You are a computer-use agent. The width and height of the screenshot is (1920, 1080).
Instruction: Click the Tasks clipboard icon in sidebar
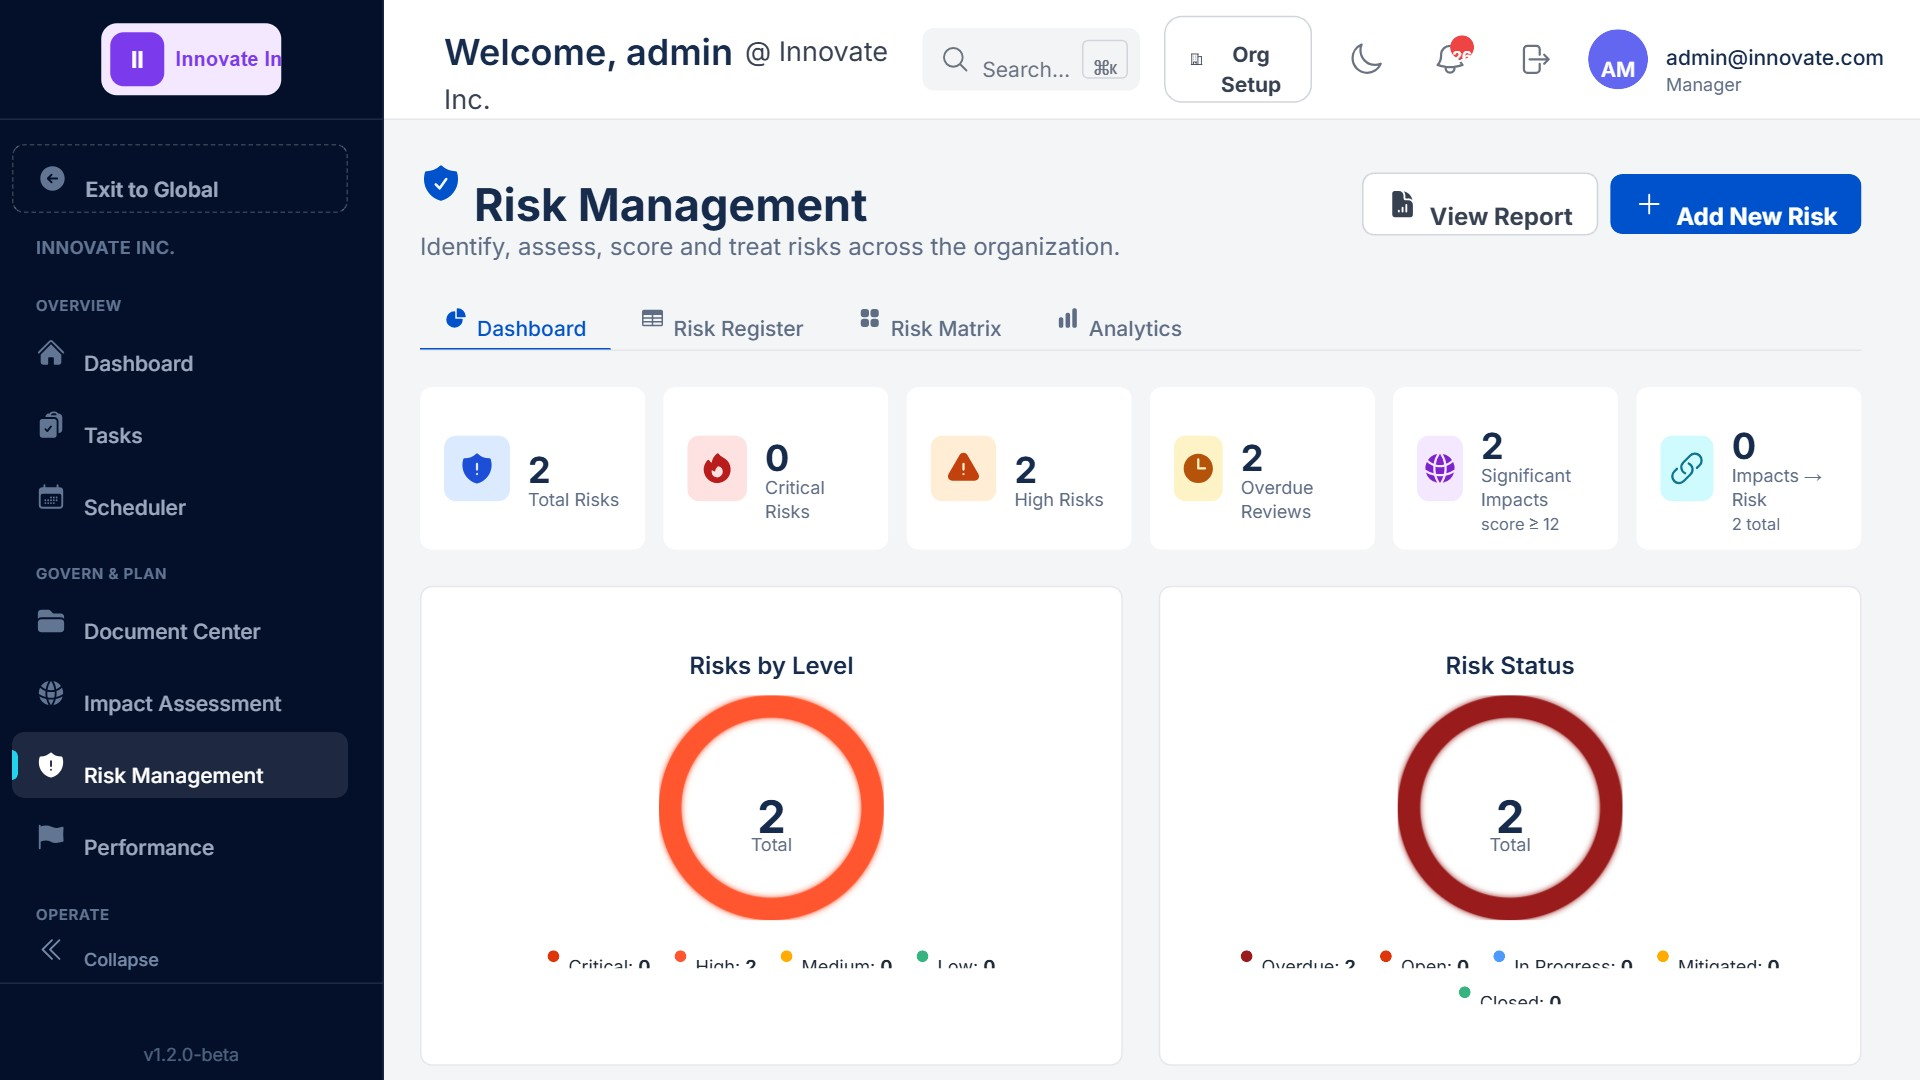51,425
